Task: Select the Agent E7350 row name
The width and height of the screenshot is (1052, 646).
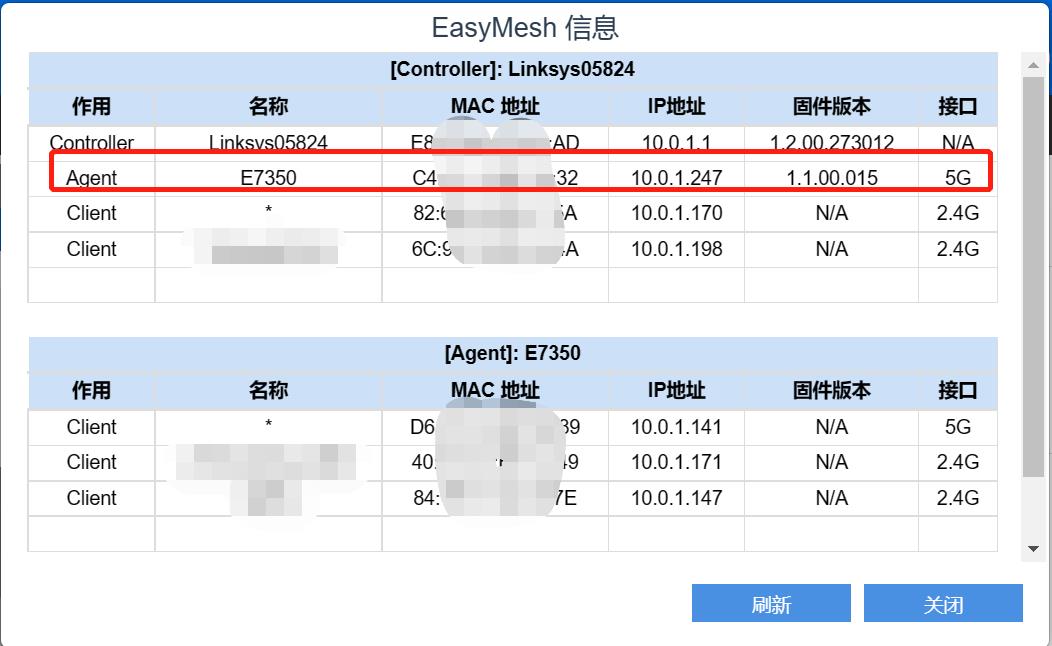Action: coord(268,178)
